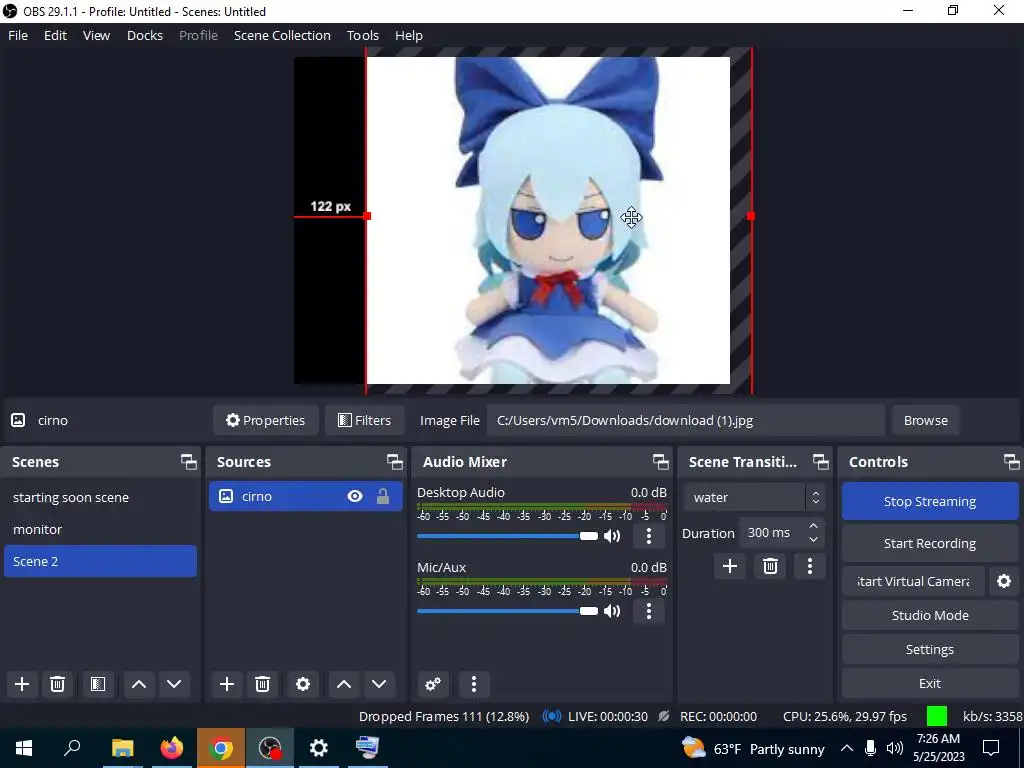1024x768 pixels.
Task: Open Windows Start menu
Action: [x=24, y=748]
